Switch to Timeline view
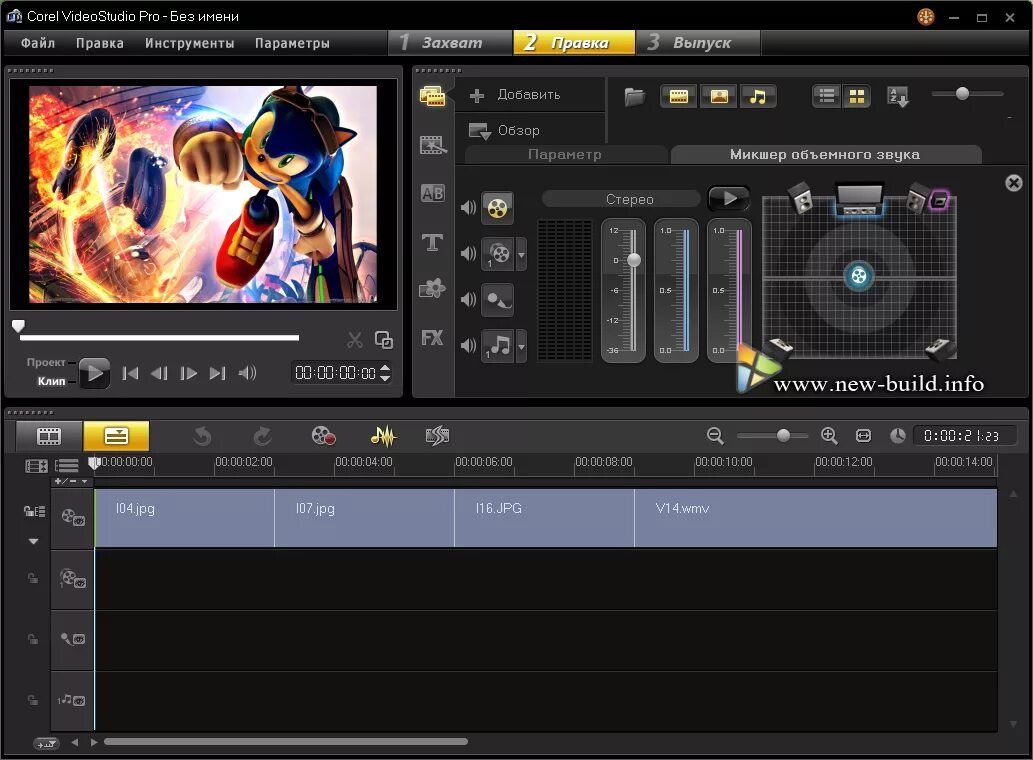The image size is (1033, 760). click(x=116, y=435)
